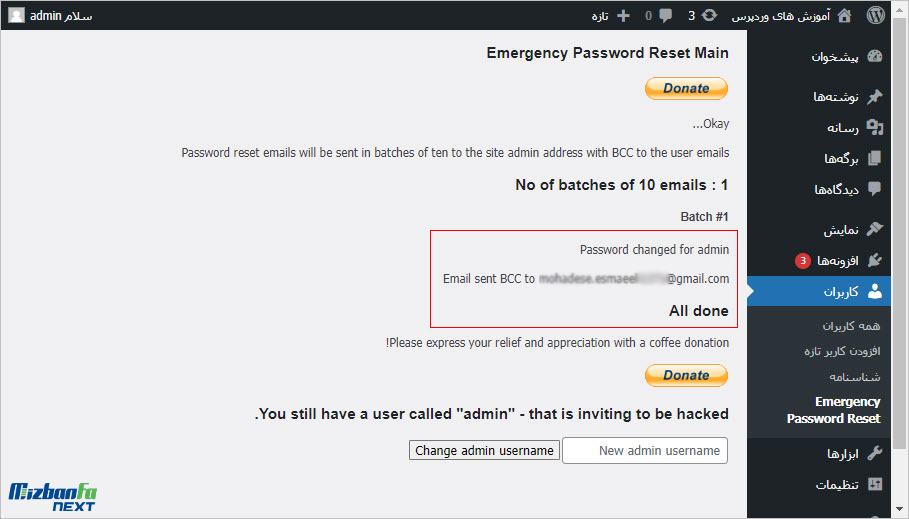This screenshot has width=909, height=519.
Task: Click the WordPress logo icon
Action: pos(875,15)
